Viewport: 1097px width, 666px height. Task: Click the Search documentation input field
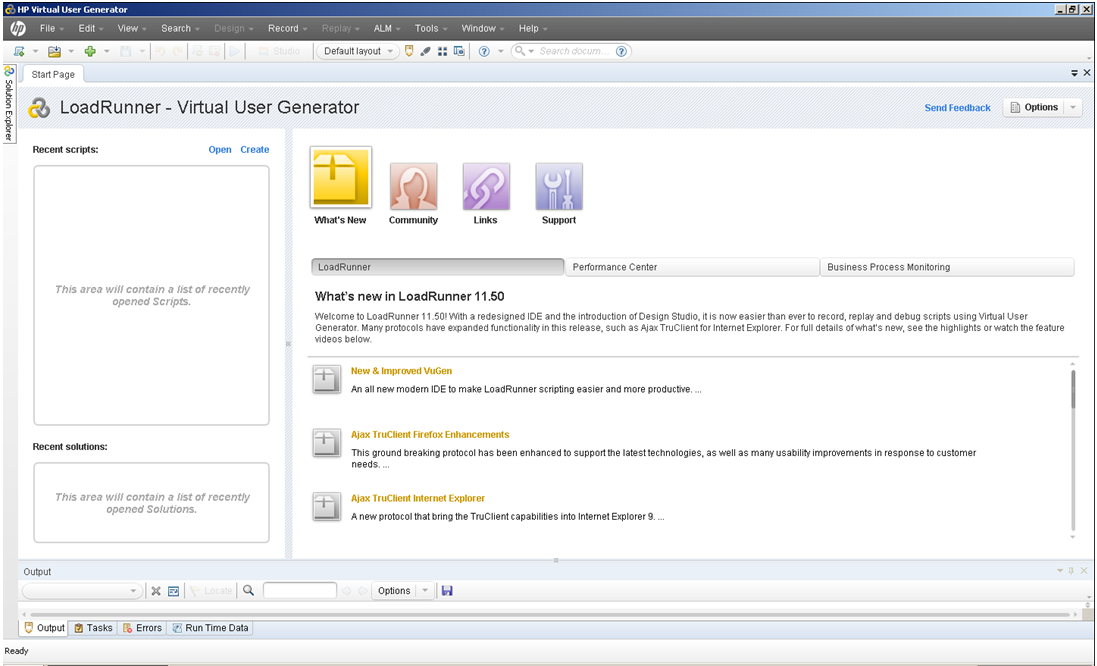574,51
